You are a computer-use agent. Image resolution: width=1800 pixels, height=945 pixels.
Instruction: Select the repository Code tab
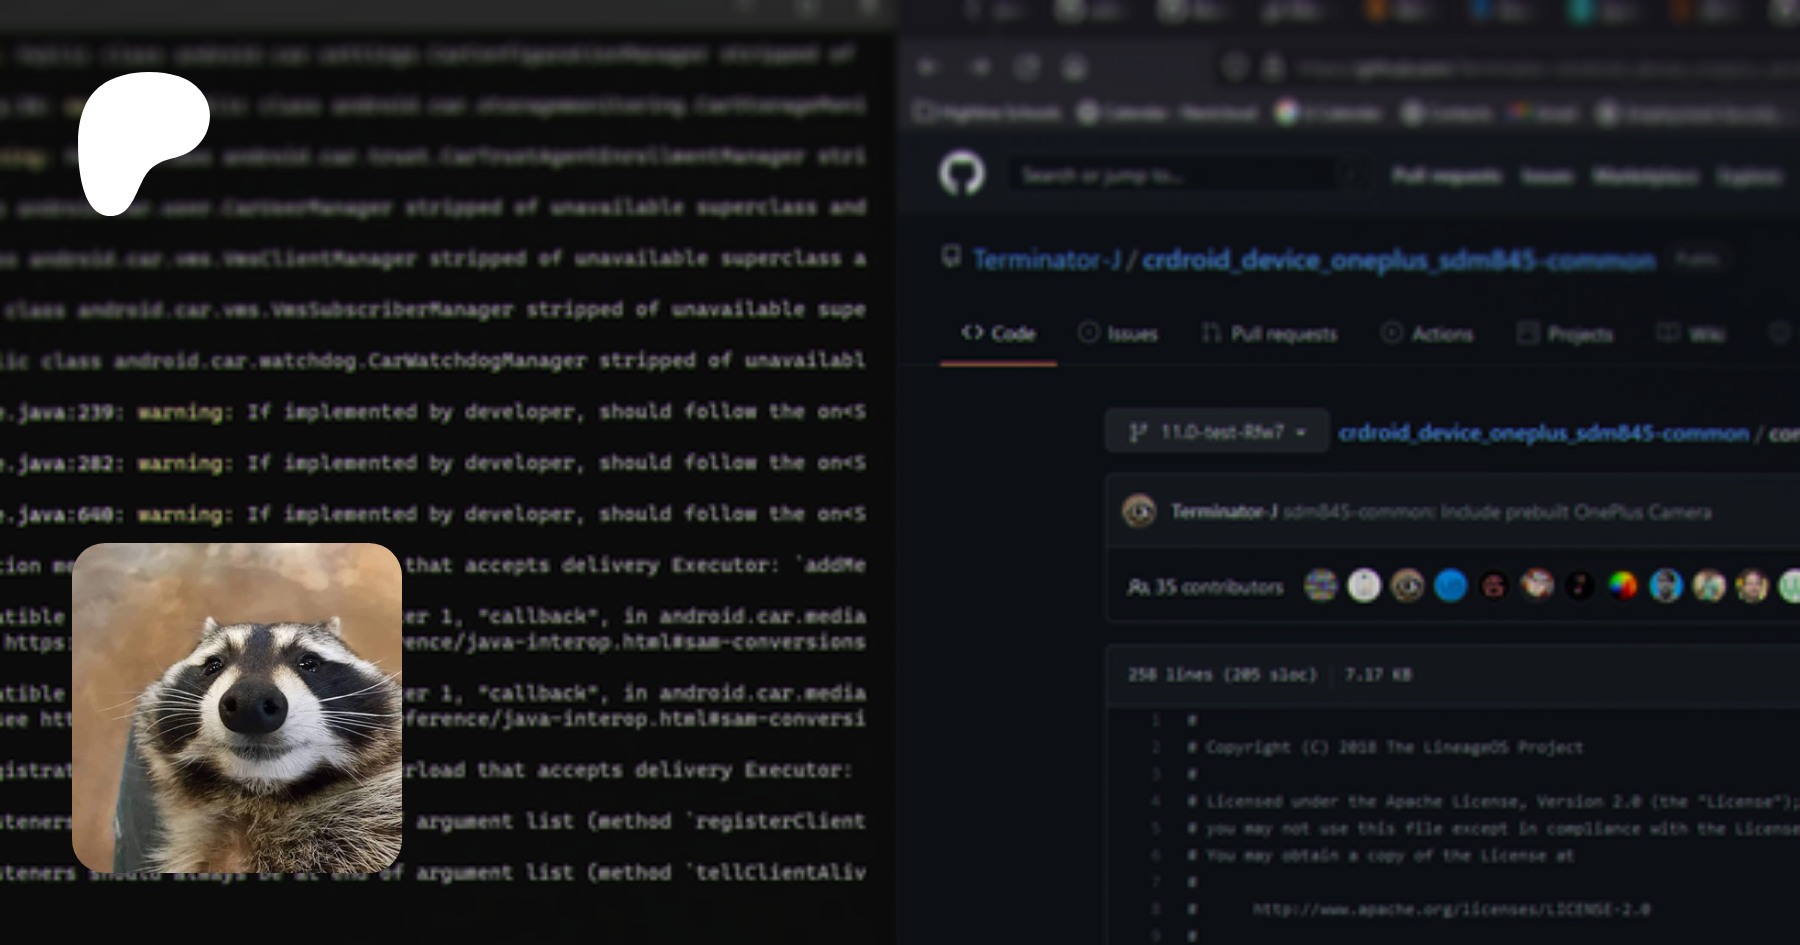pyautogui.click(x=998, y=334)
